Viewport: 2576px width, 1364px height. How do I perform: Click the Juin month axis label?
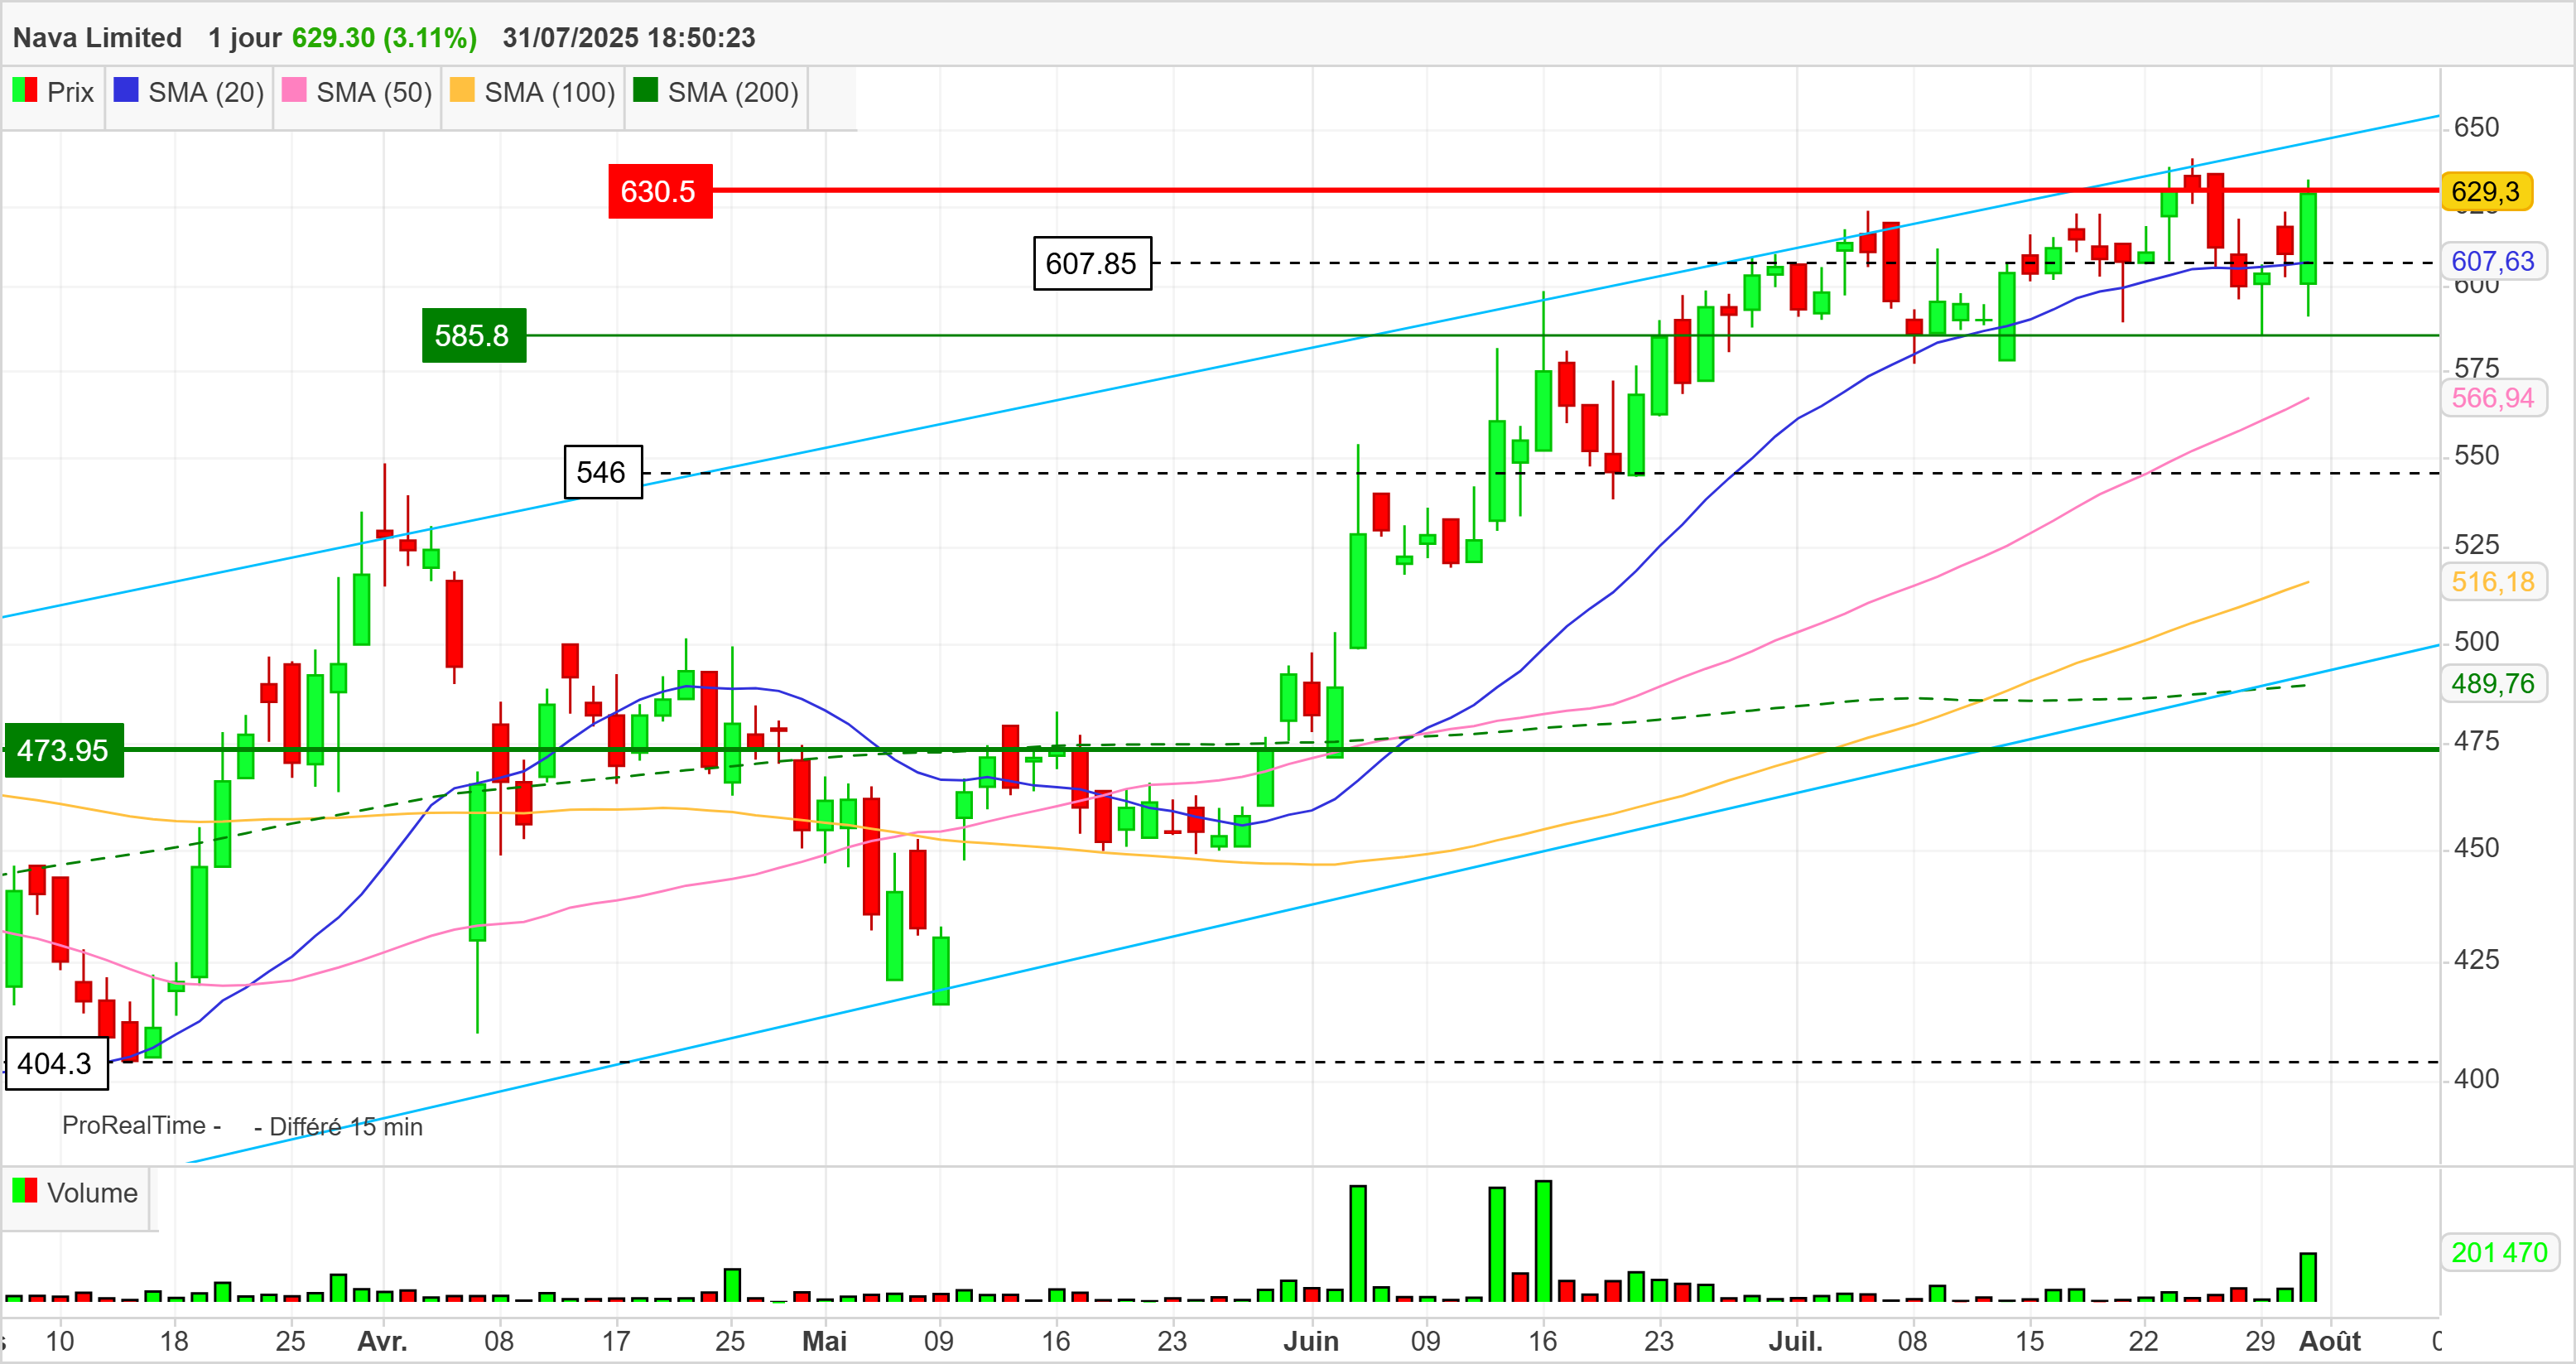click(x=1311, y=1341)
